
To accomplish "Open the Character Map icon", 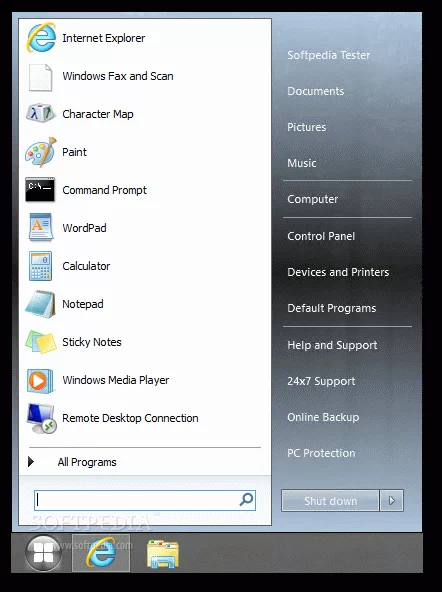I will coord(40,113).
